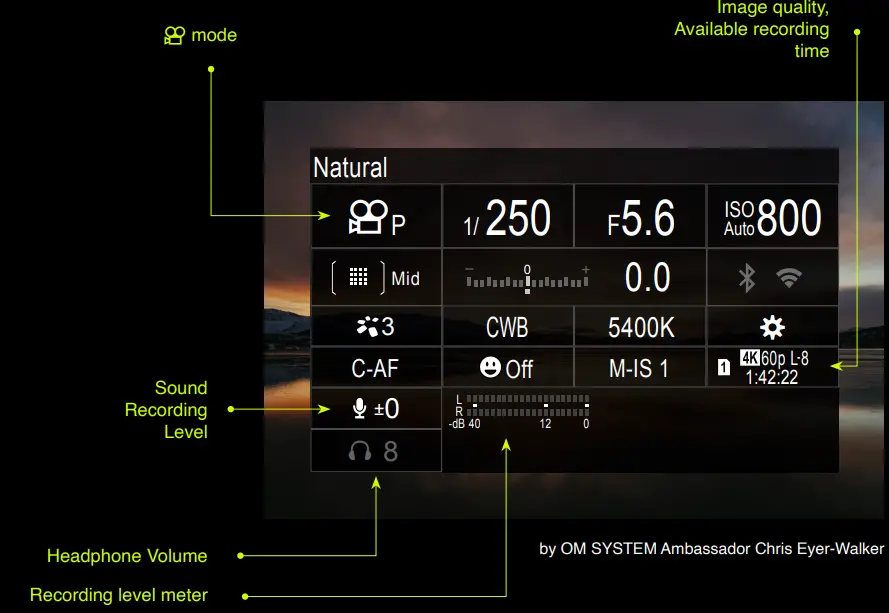Select the 5400K color temperature value
Image resolution: width=889 pixels, height=613 pixels.
coord(640,327)
